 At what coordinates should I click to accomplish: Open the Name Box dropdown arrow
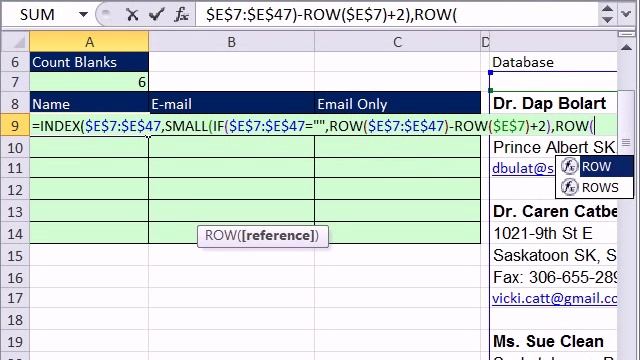click(83, 15)
